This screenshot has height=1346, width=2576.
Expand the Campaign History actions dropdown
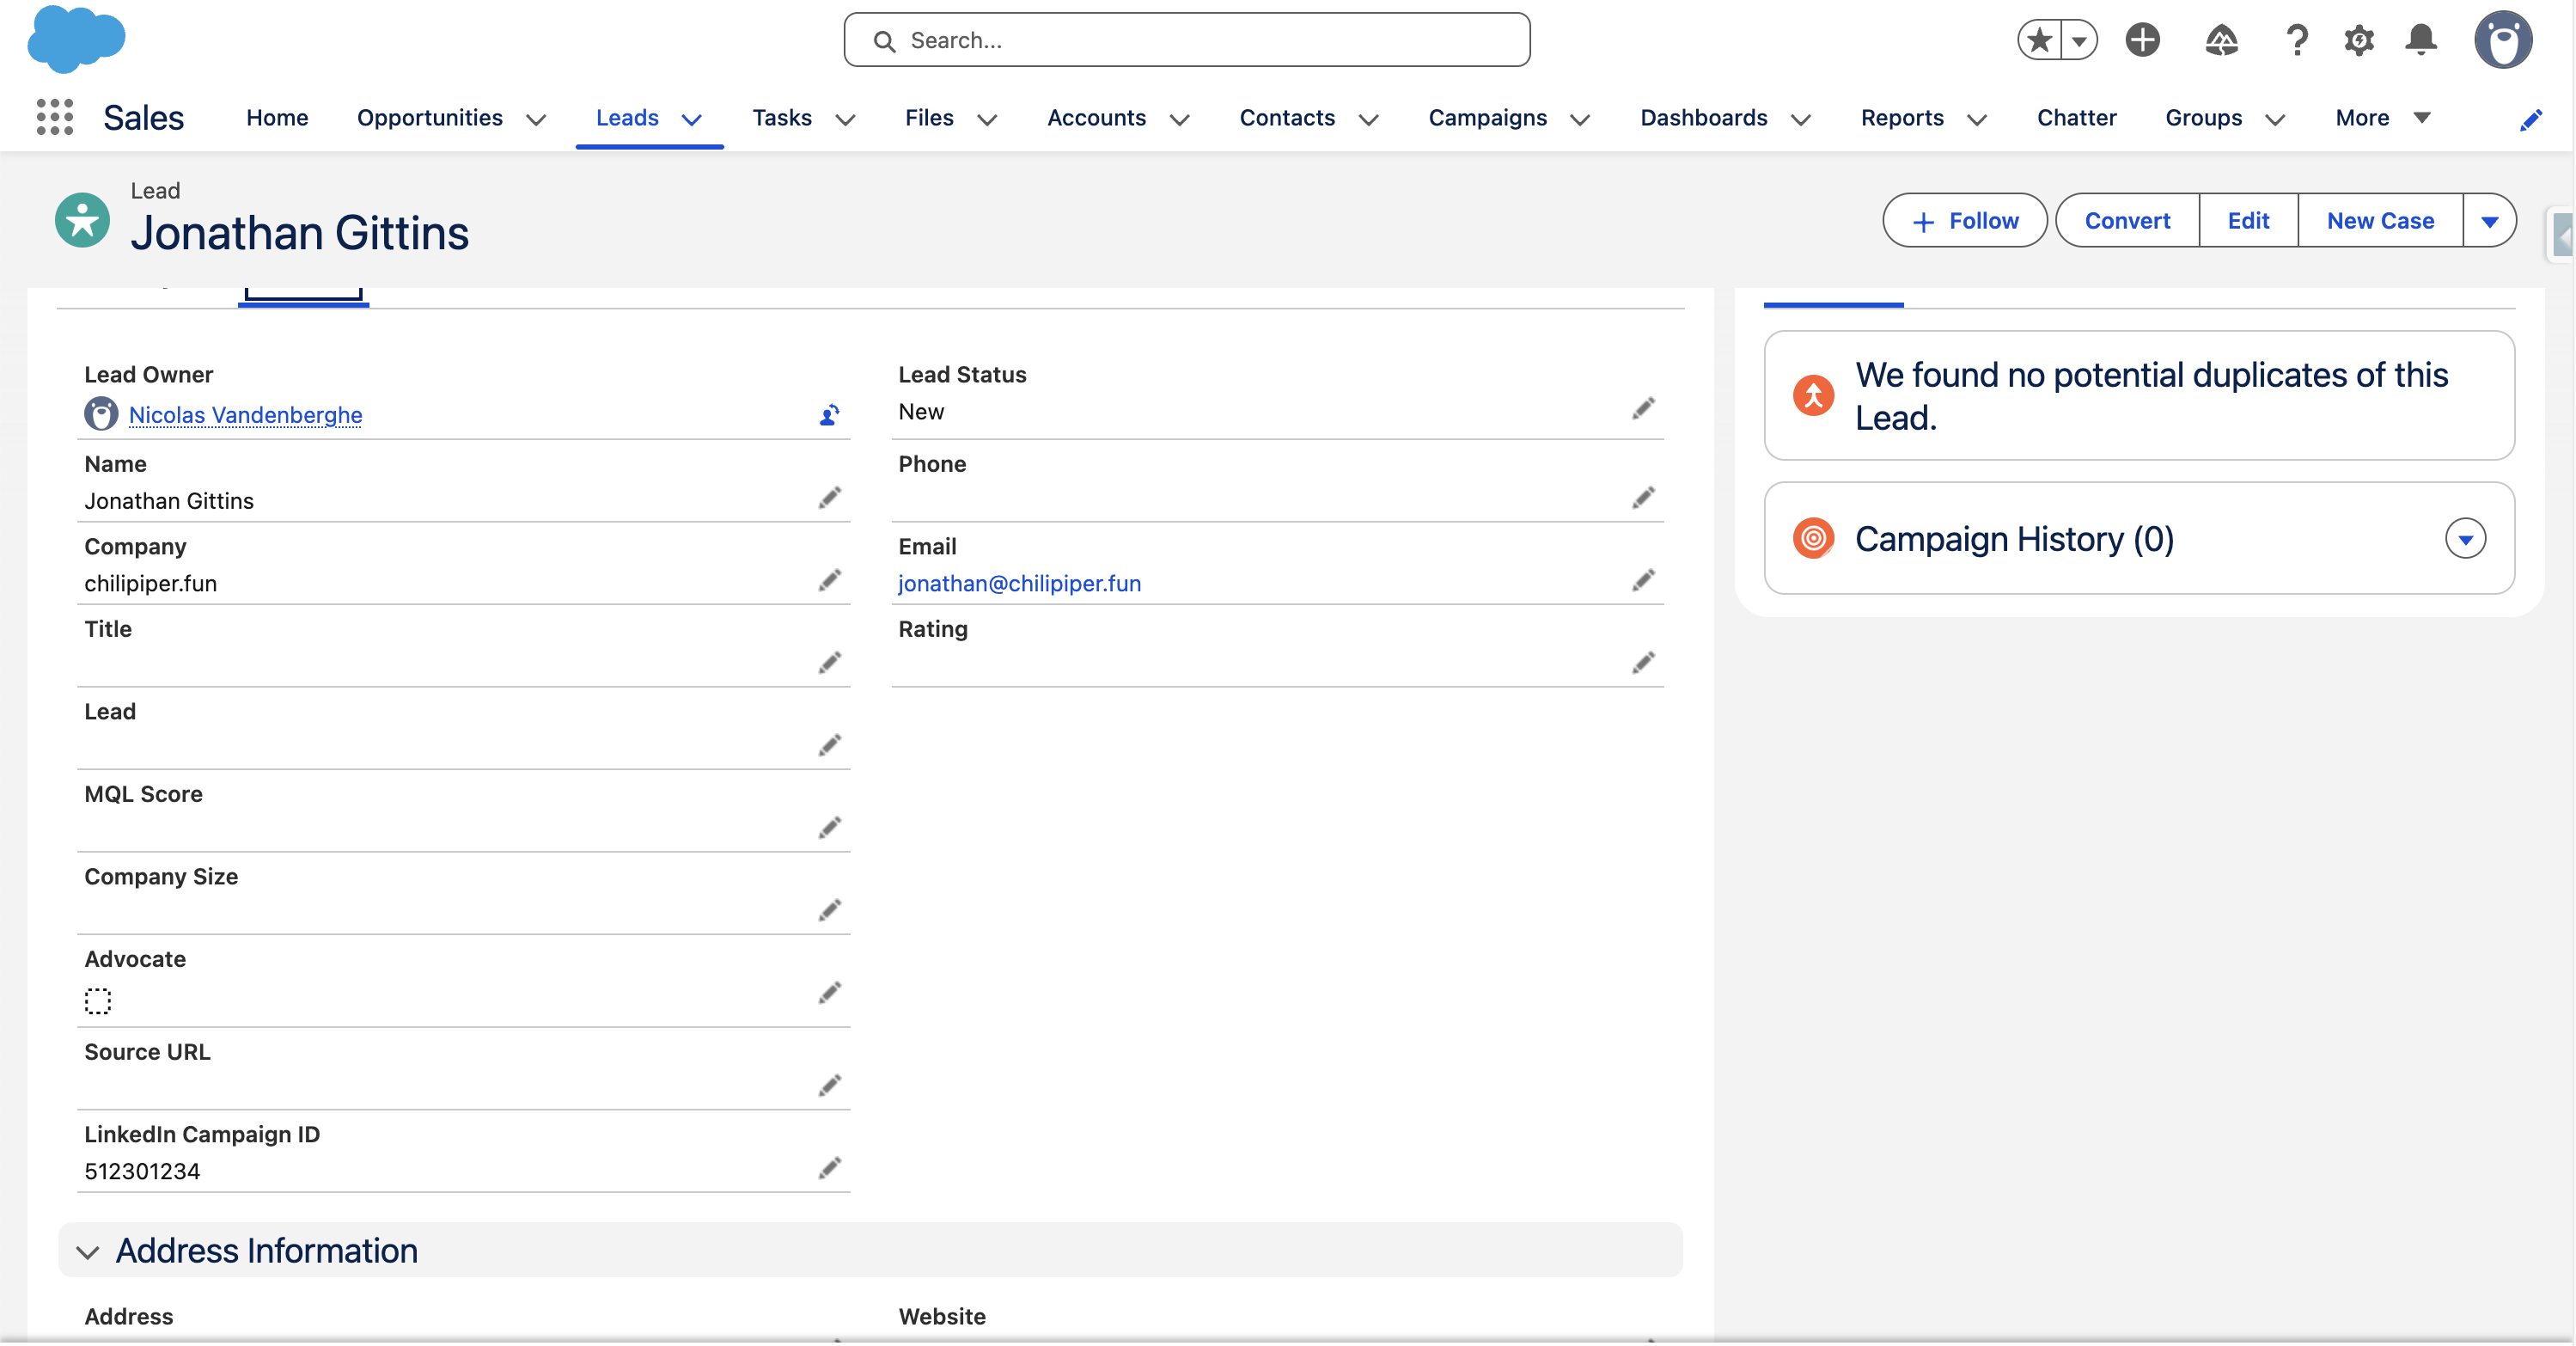2464,539
